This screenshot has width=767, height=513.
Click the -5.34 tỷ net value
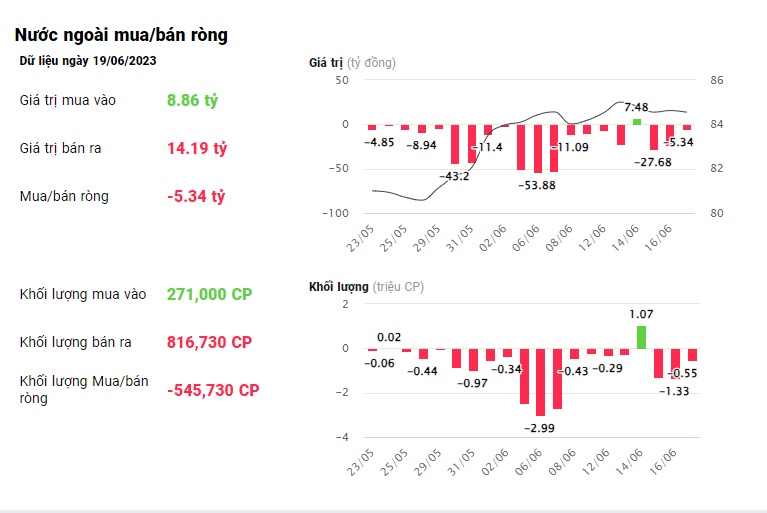pos(196,196)
